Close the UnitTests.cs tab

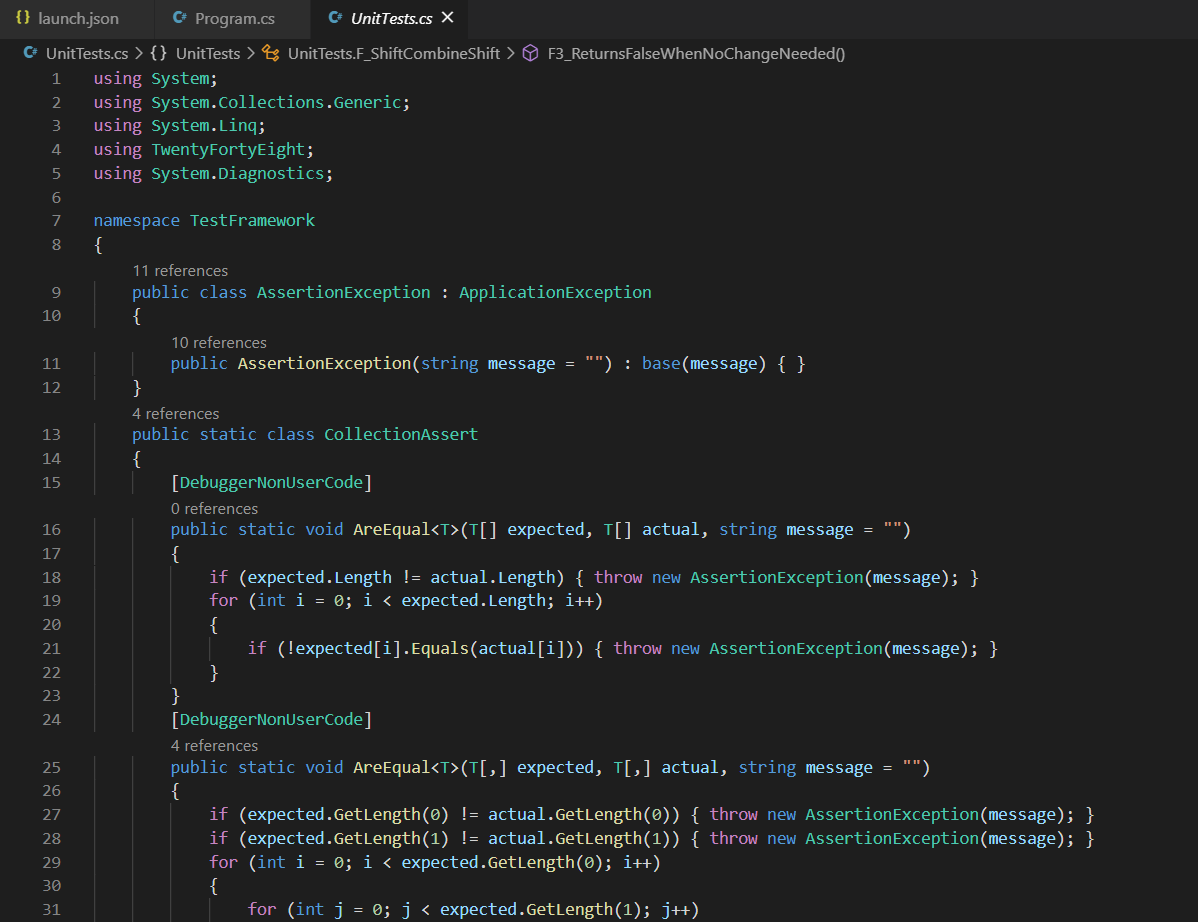[x=448, y=18]
